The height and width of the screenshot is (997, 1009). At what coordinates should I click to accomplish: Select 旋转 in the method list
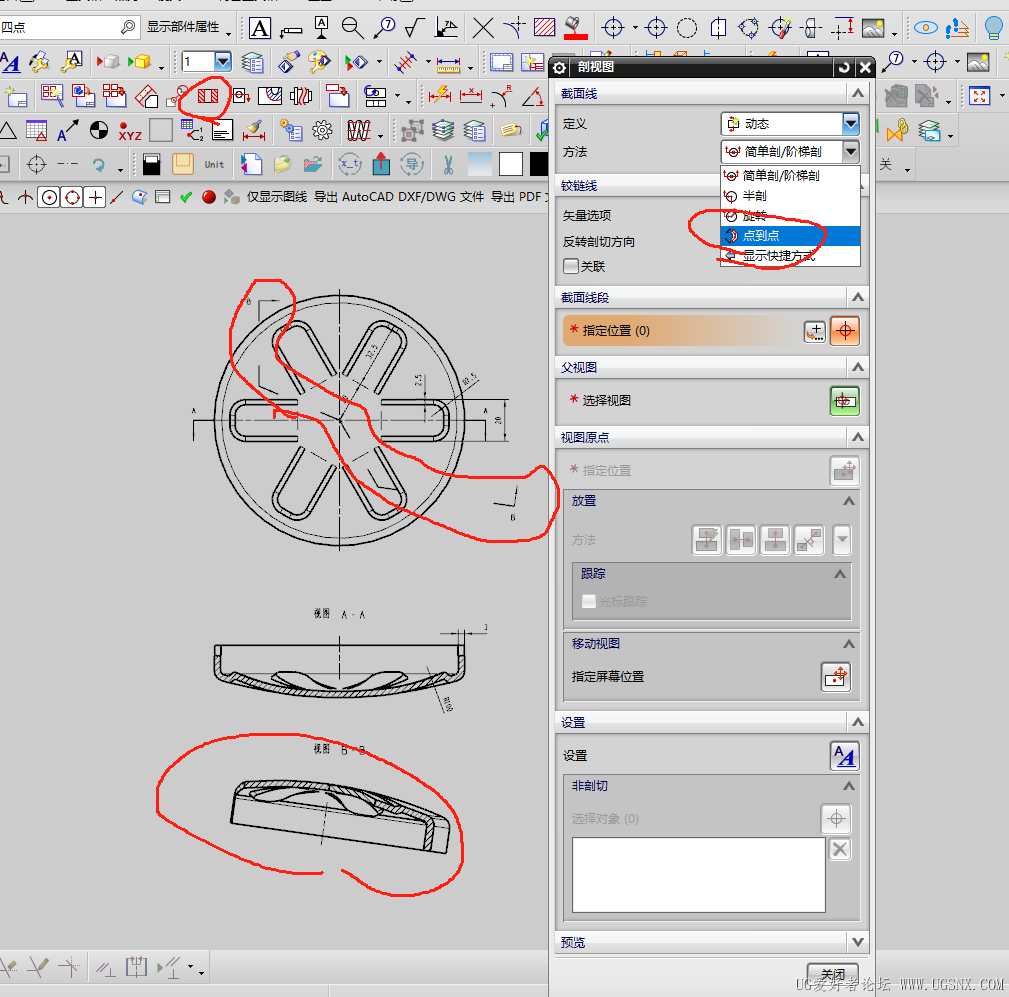(790, 216)
